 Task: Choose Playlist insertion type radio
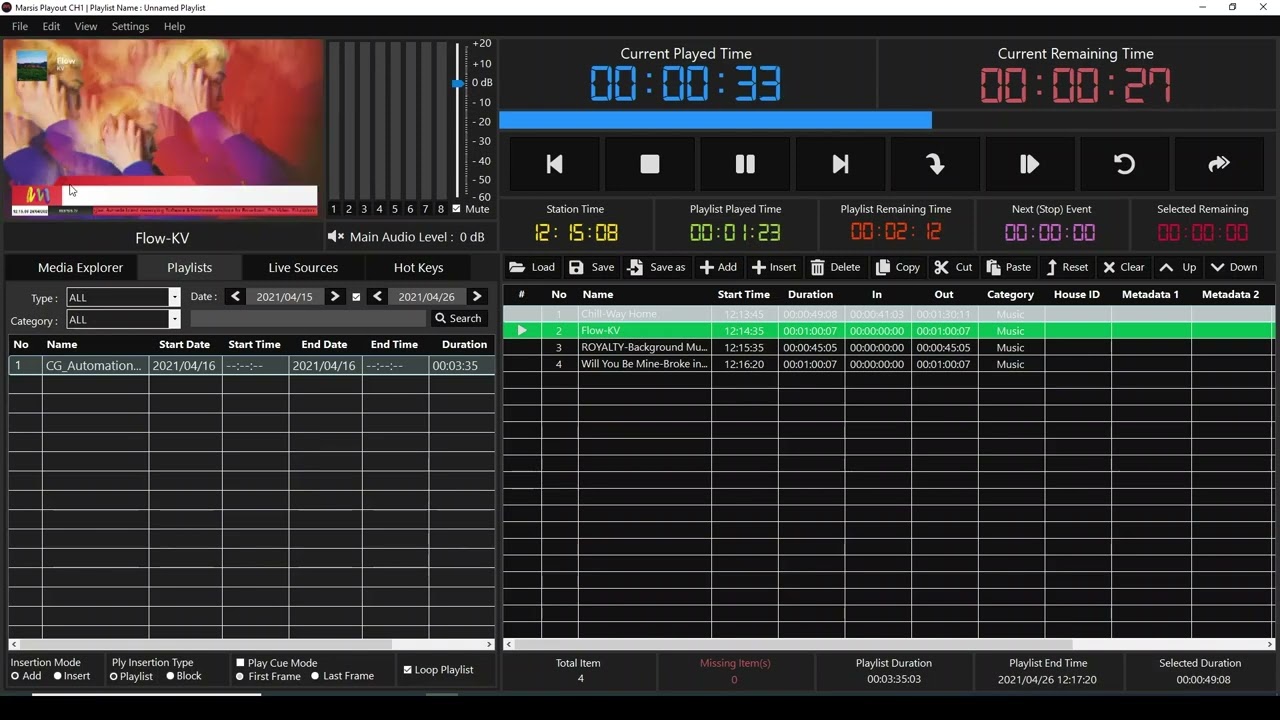tap(113, 676)
